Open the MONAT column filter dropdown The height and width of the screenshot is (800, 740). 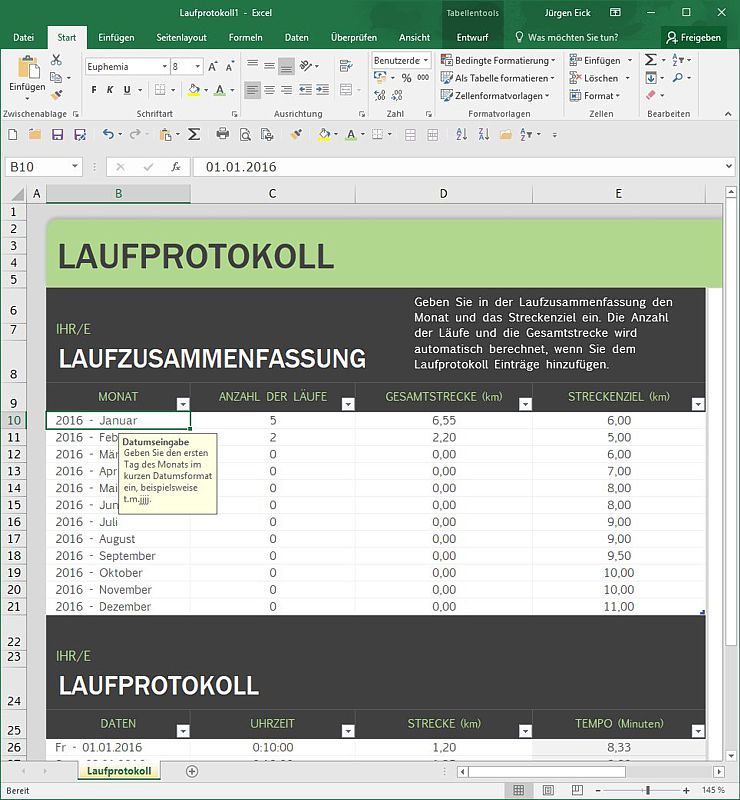pyautogui.click(x=182, y=404)
